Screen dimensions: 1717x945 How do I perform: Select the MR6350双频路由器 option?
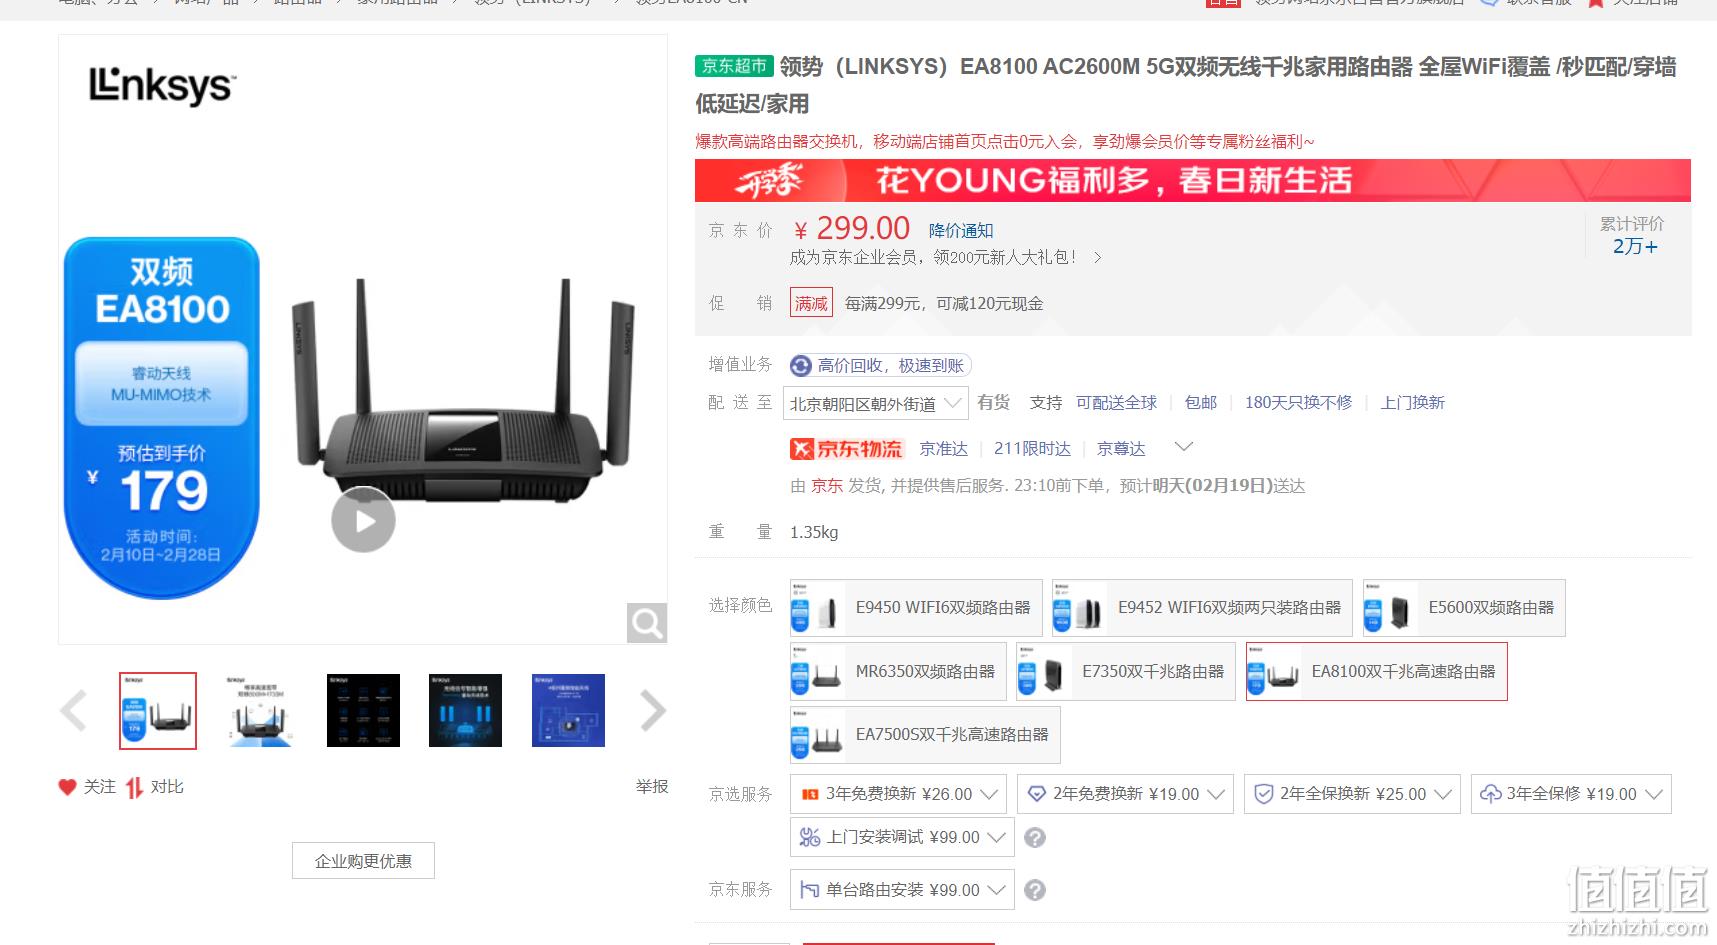pyautogui.click(x=898, y=672)
